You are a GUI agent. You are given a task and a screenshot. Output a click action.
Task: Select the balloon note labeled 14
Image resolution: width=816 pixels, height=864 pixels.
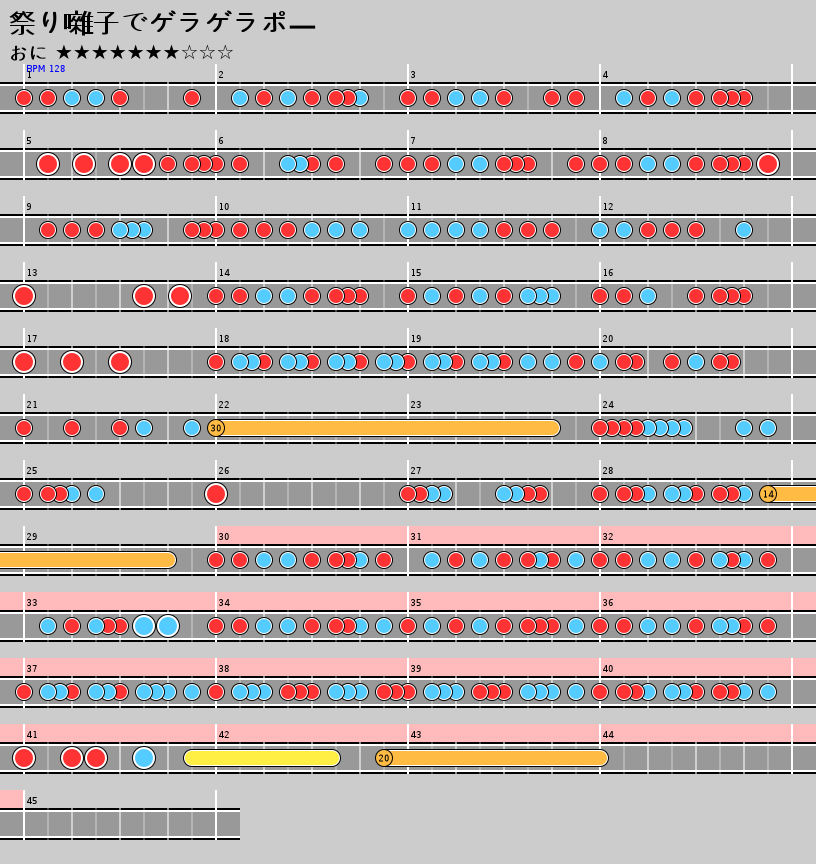768,494
